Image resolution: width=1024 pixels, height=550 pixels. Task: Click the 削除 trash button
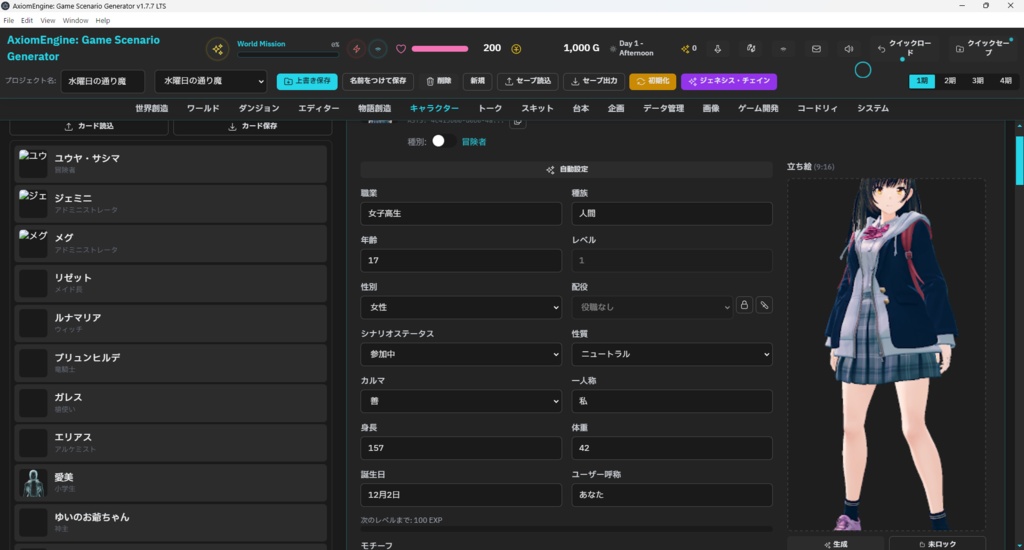coord(439,81)
